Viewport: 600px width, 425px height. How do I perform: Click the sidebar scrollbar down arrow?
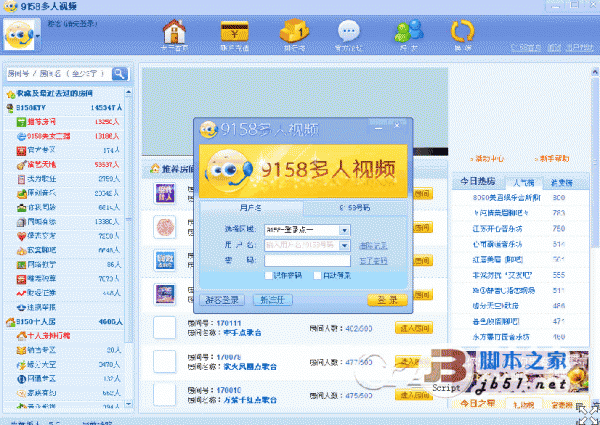[129, 404]
